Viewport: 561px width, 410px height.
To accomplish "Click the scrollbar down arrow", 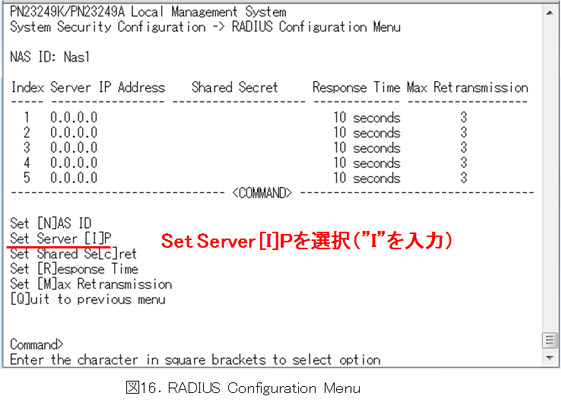I will (549, 357).
